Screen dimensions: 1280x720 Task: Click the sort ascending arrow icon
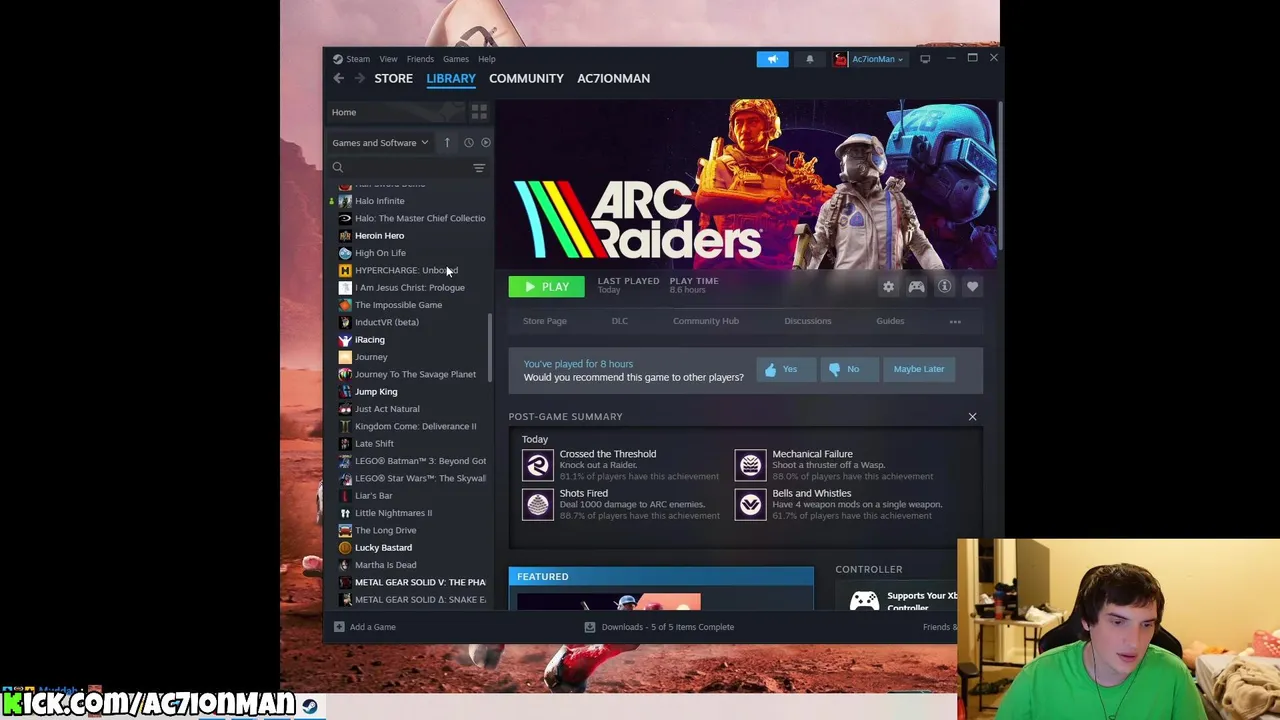pos(447,143)
